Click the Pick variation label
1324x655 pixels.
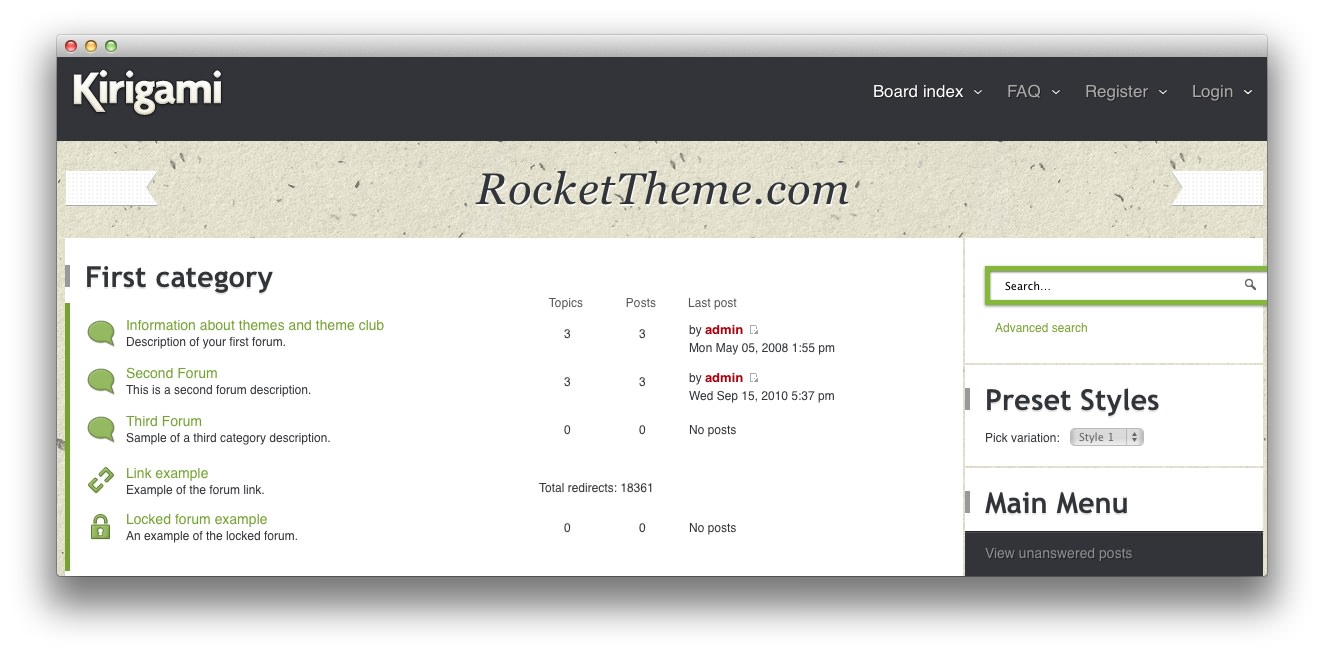[x=1022, y=438]
